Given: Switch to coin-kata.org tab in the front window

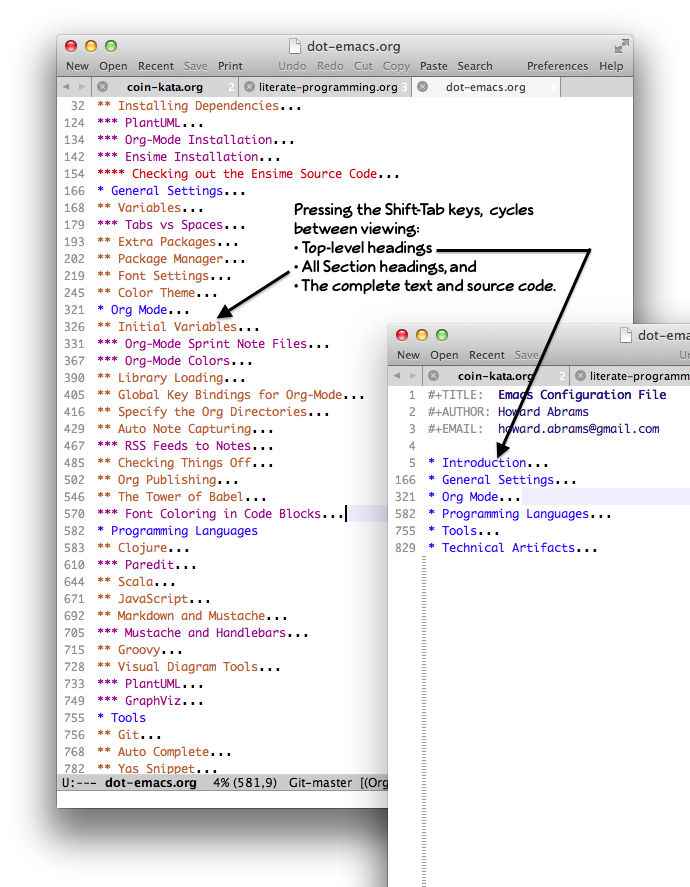Looking at the screenshot, I should click(495, 376).
